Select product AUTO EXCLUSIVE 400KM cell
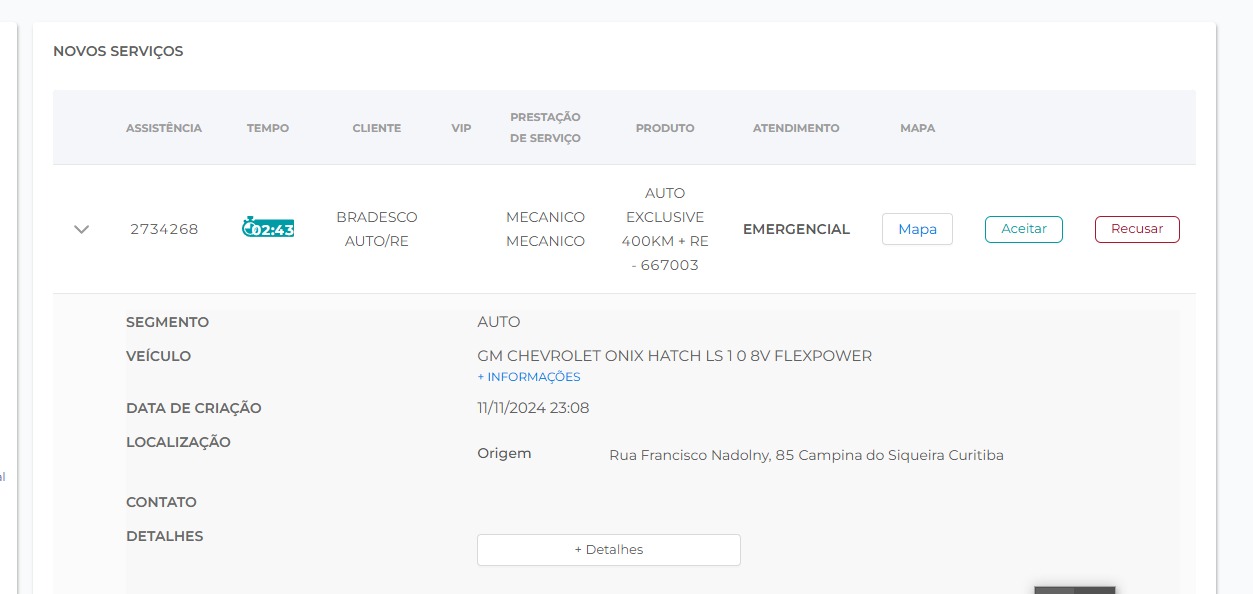 click(x=665, y=229)
